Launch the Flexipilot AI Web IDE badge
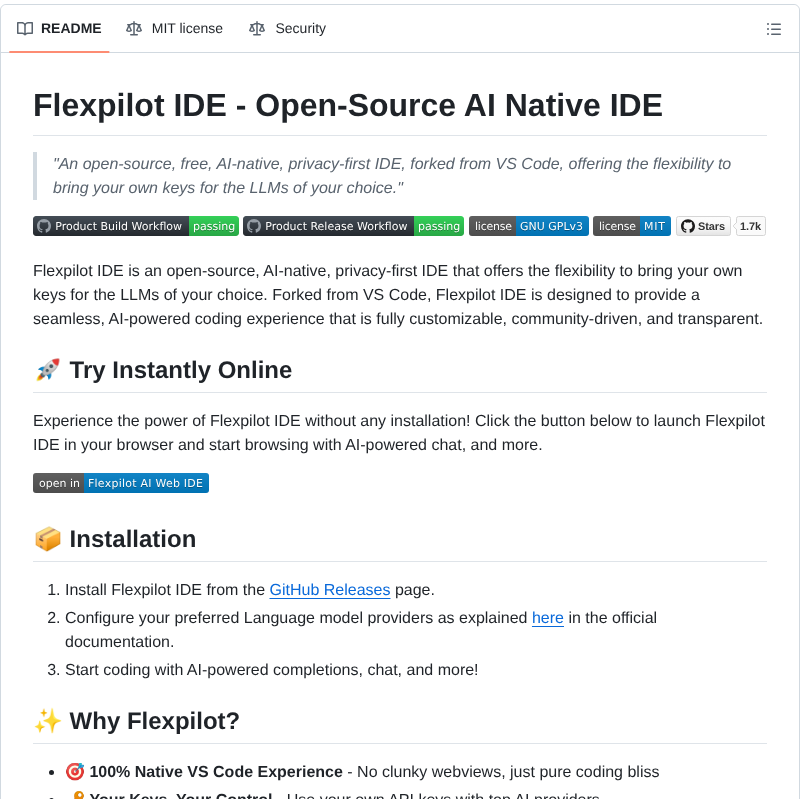Viewport: 800px width, 799px height. coord(146,483)
